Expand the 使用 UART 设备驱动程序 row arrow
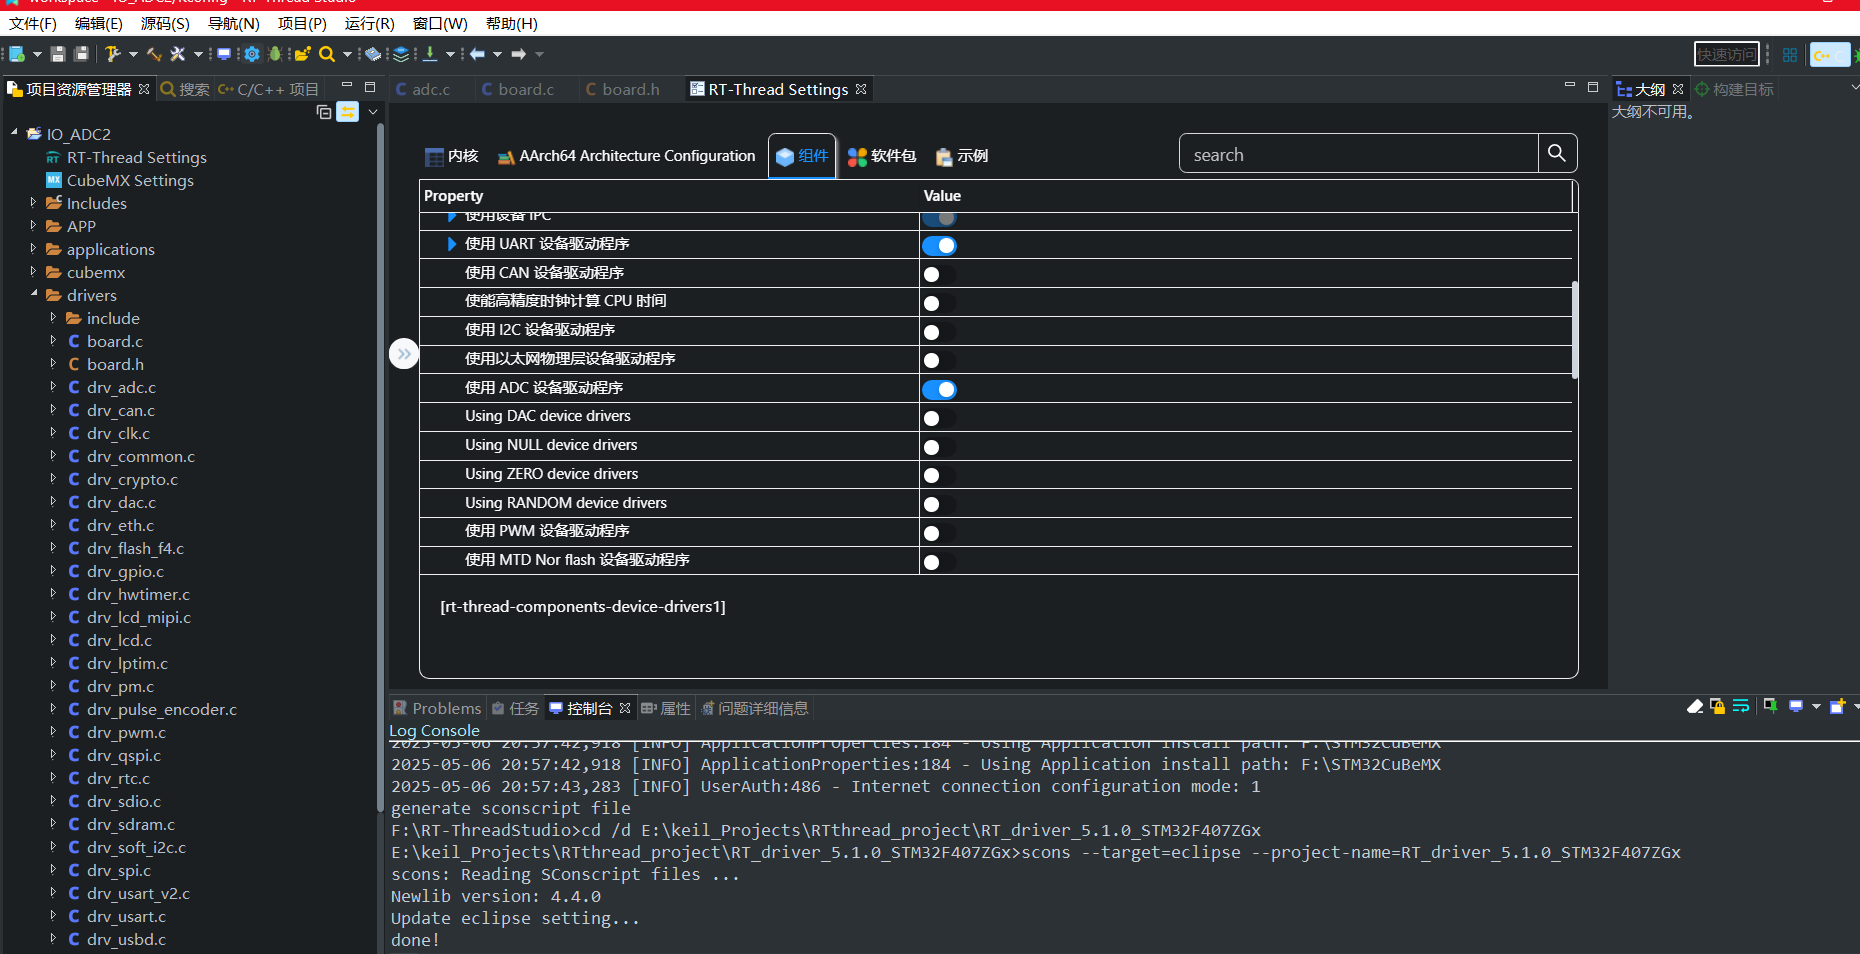The width and height of the screenshot is (1860, 954). click(x=451, y=244)
